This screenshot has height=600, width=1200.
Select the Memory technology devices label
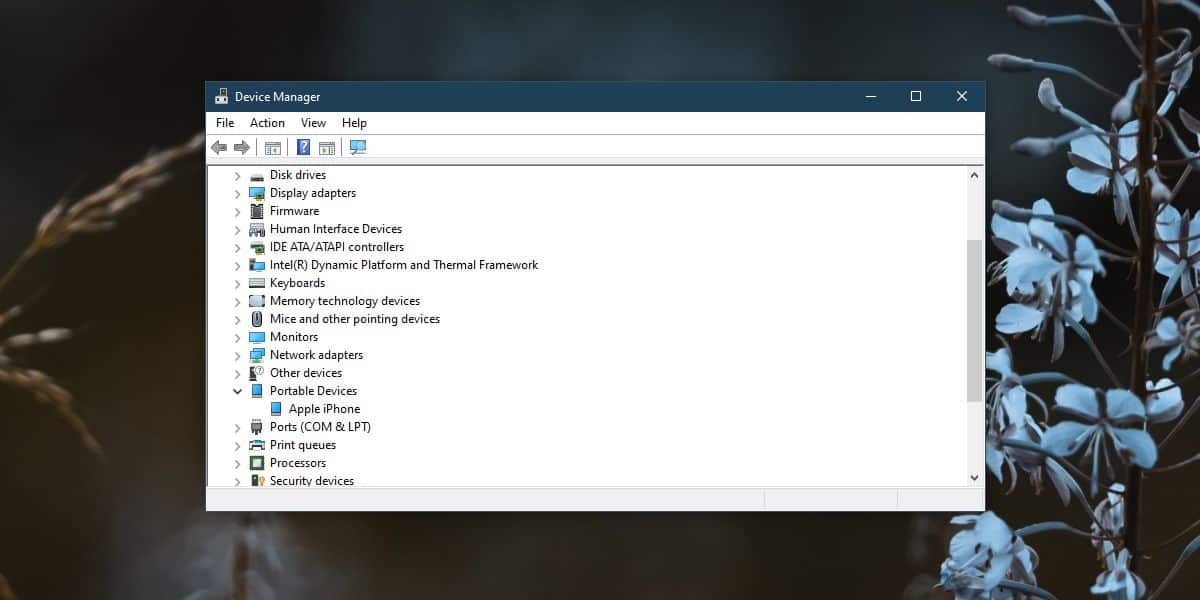pos(345,301)
